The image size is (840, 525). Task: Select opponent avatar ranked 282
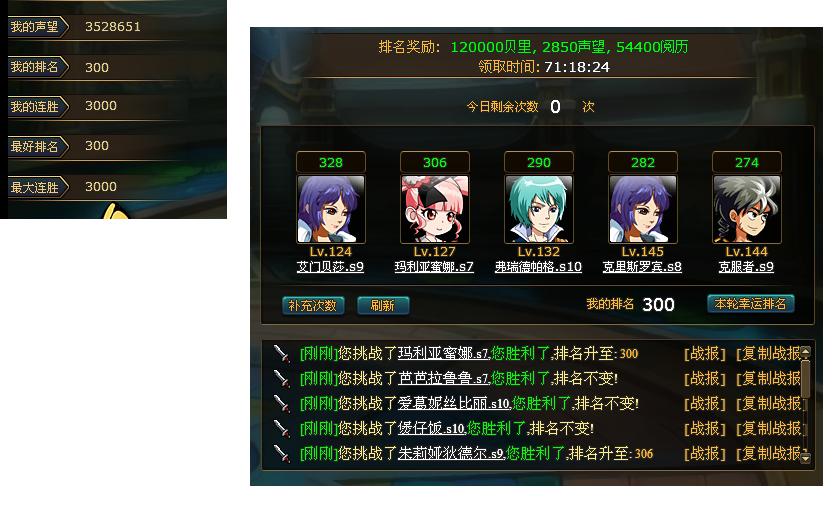[642, 209]
